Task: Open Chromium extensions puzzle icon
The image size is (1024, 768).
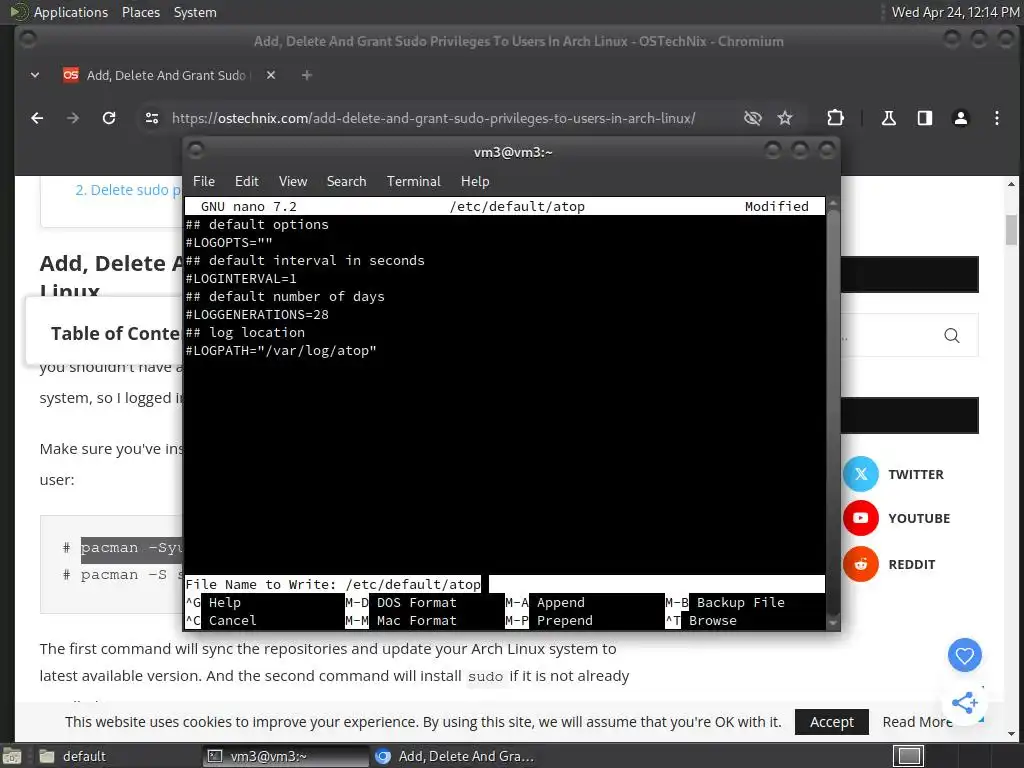Action: (835, 118)
